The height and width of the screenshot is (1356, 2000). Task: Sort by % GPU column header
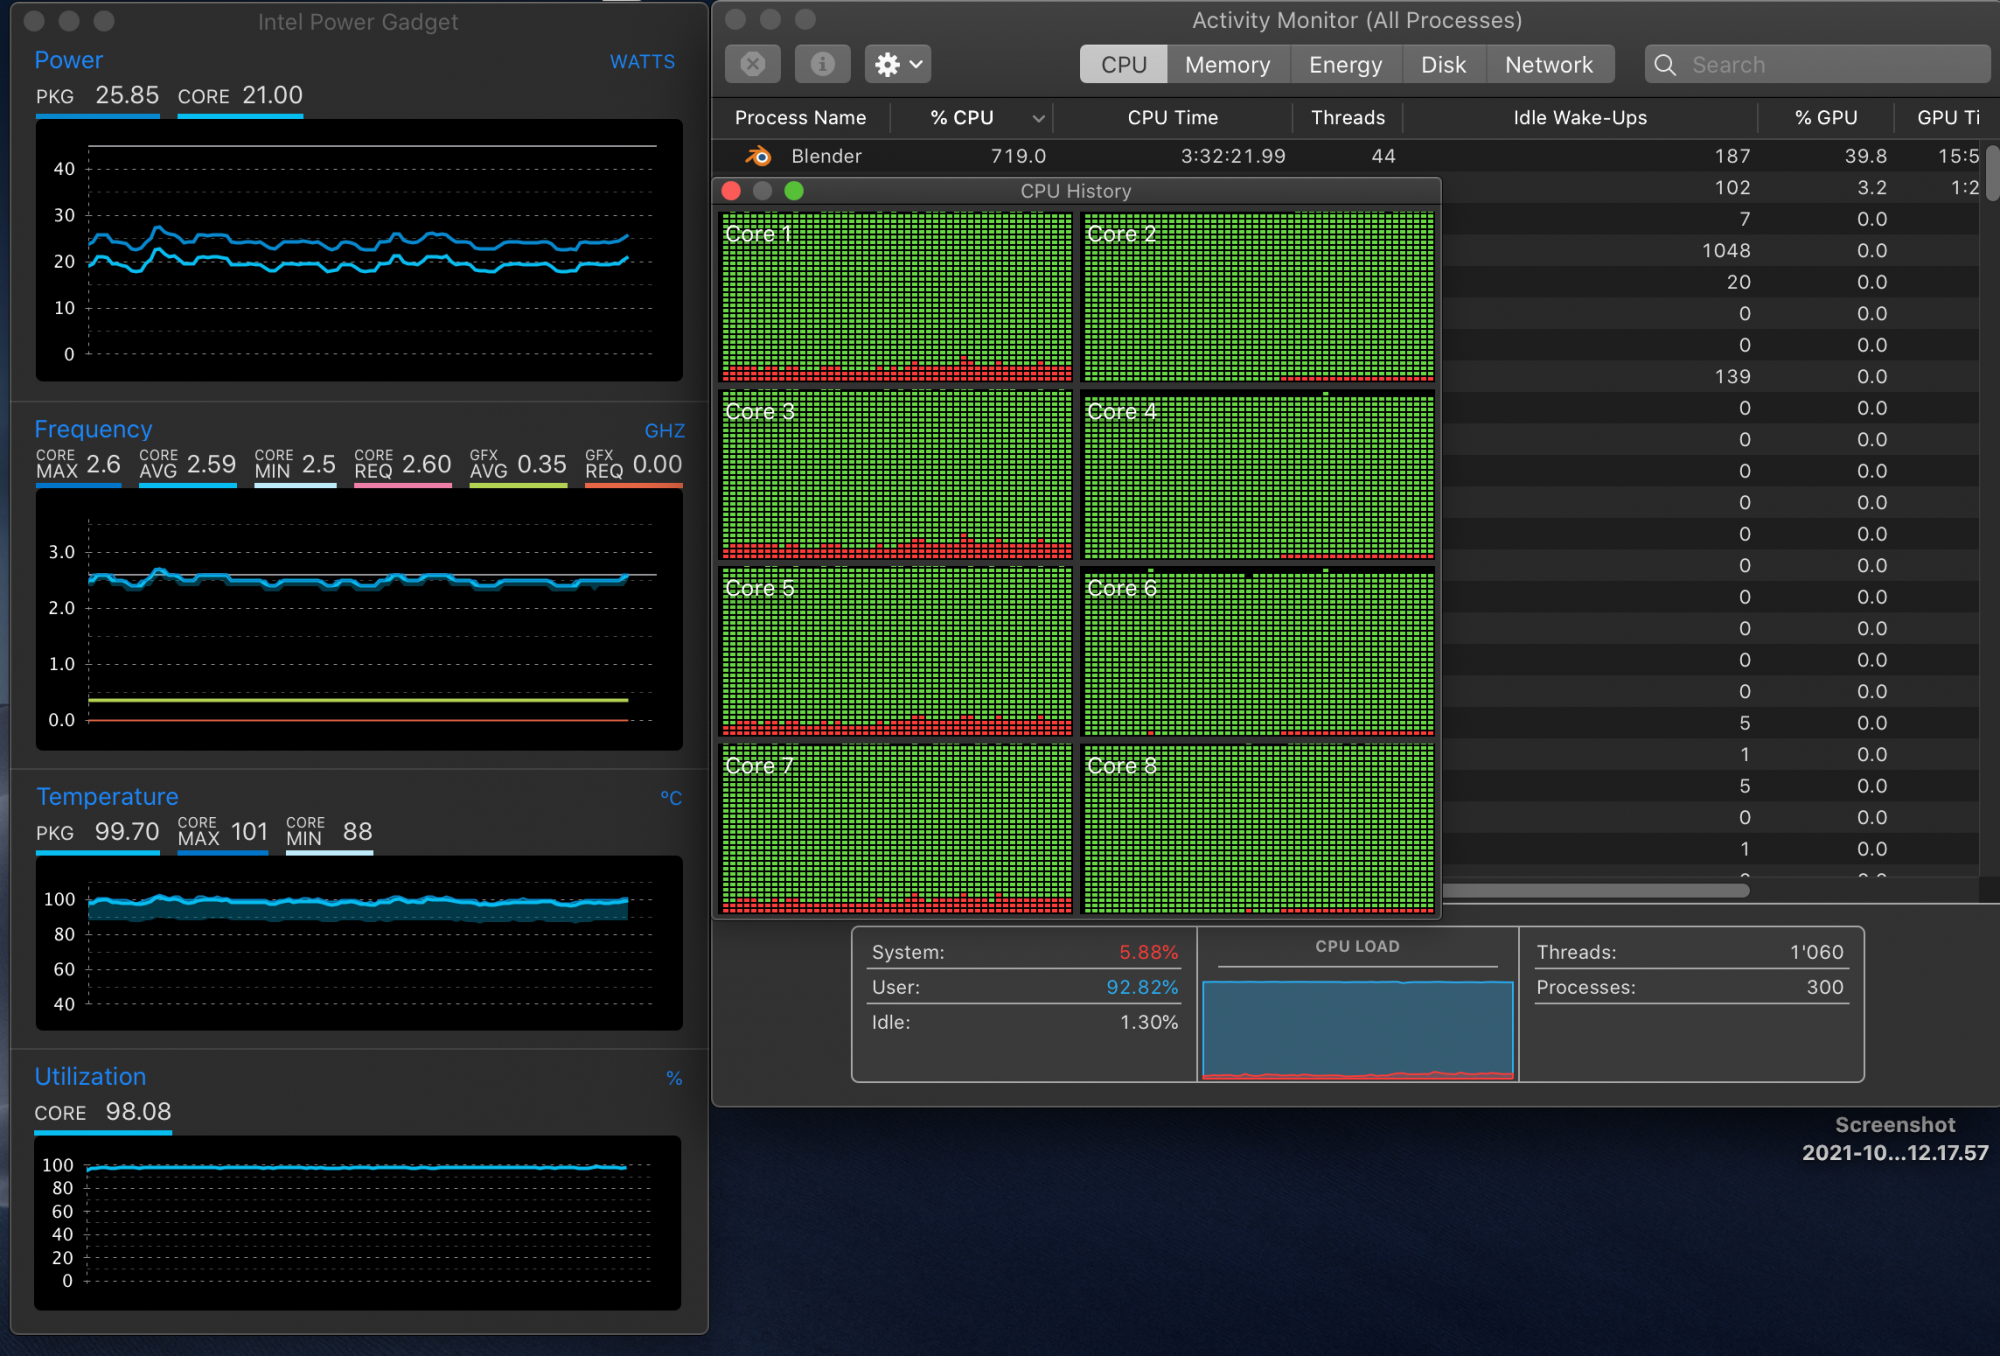coord(1826,118)
